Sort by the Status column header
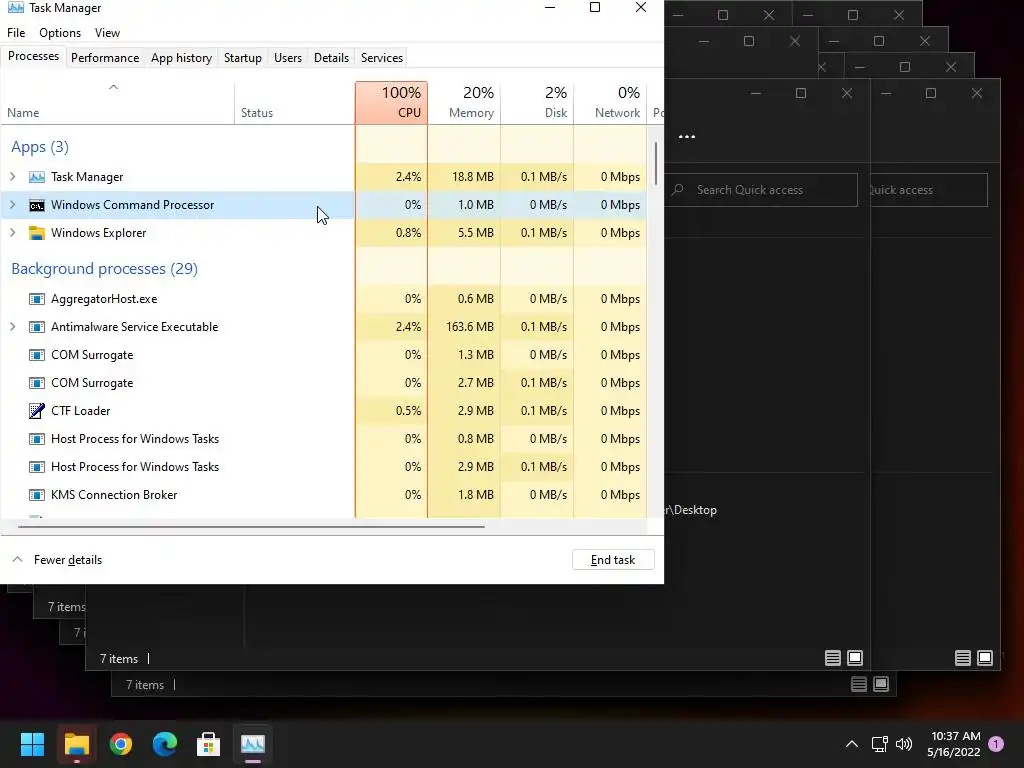 pyautogui.click(x=295, y=103)
